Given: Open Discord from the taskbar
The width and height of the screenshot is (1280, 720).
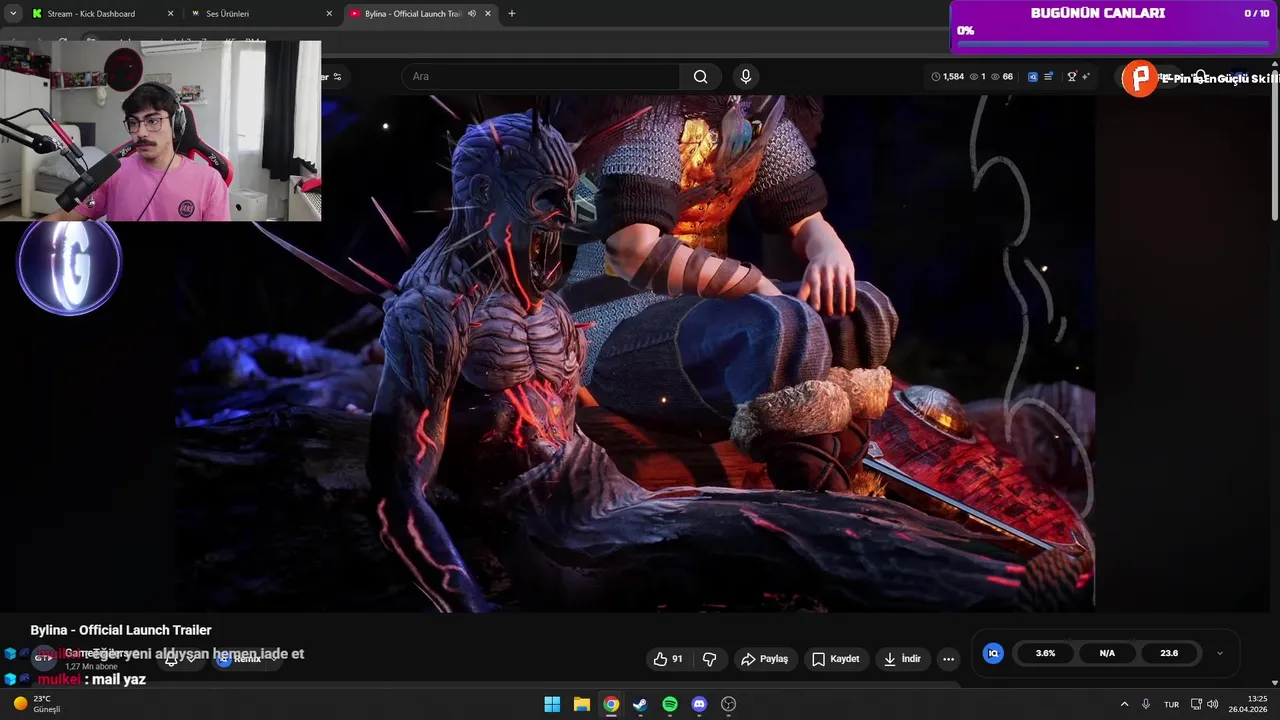Looking at the screenshot, I should [699, 704].
